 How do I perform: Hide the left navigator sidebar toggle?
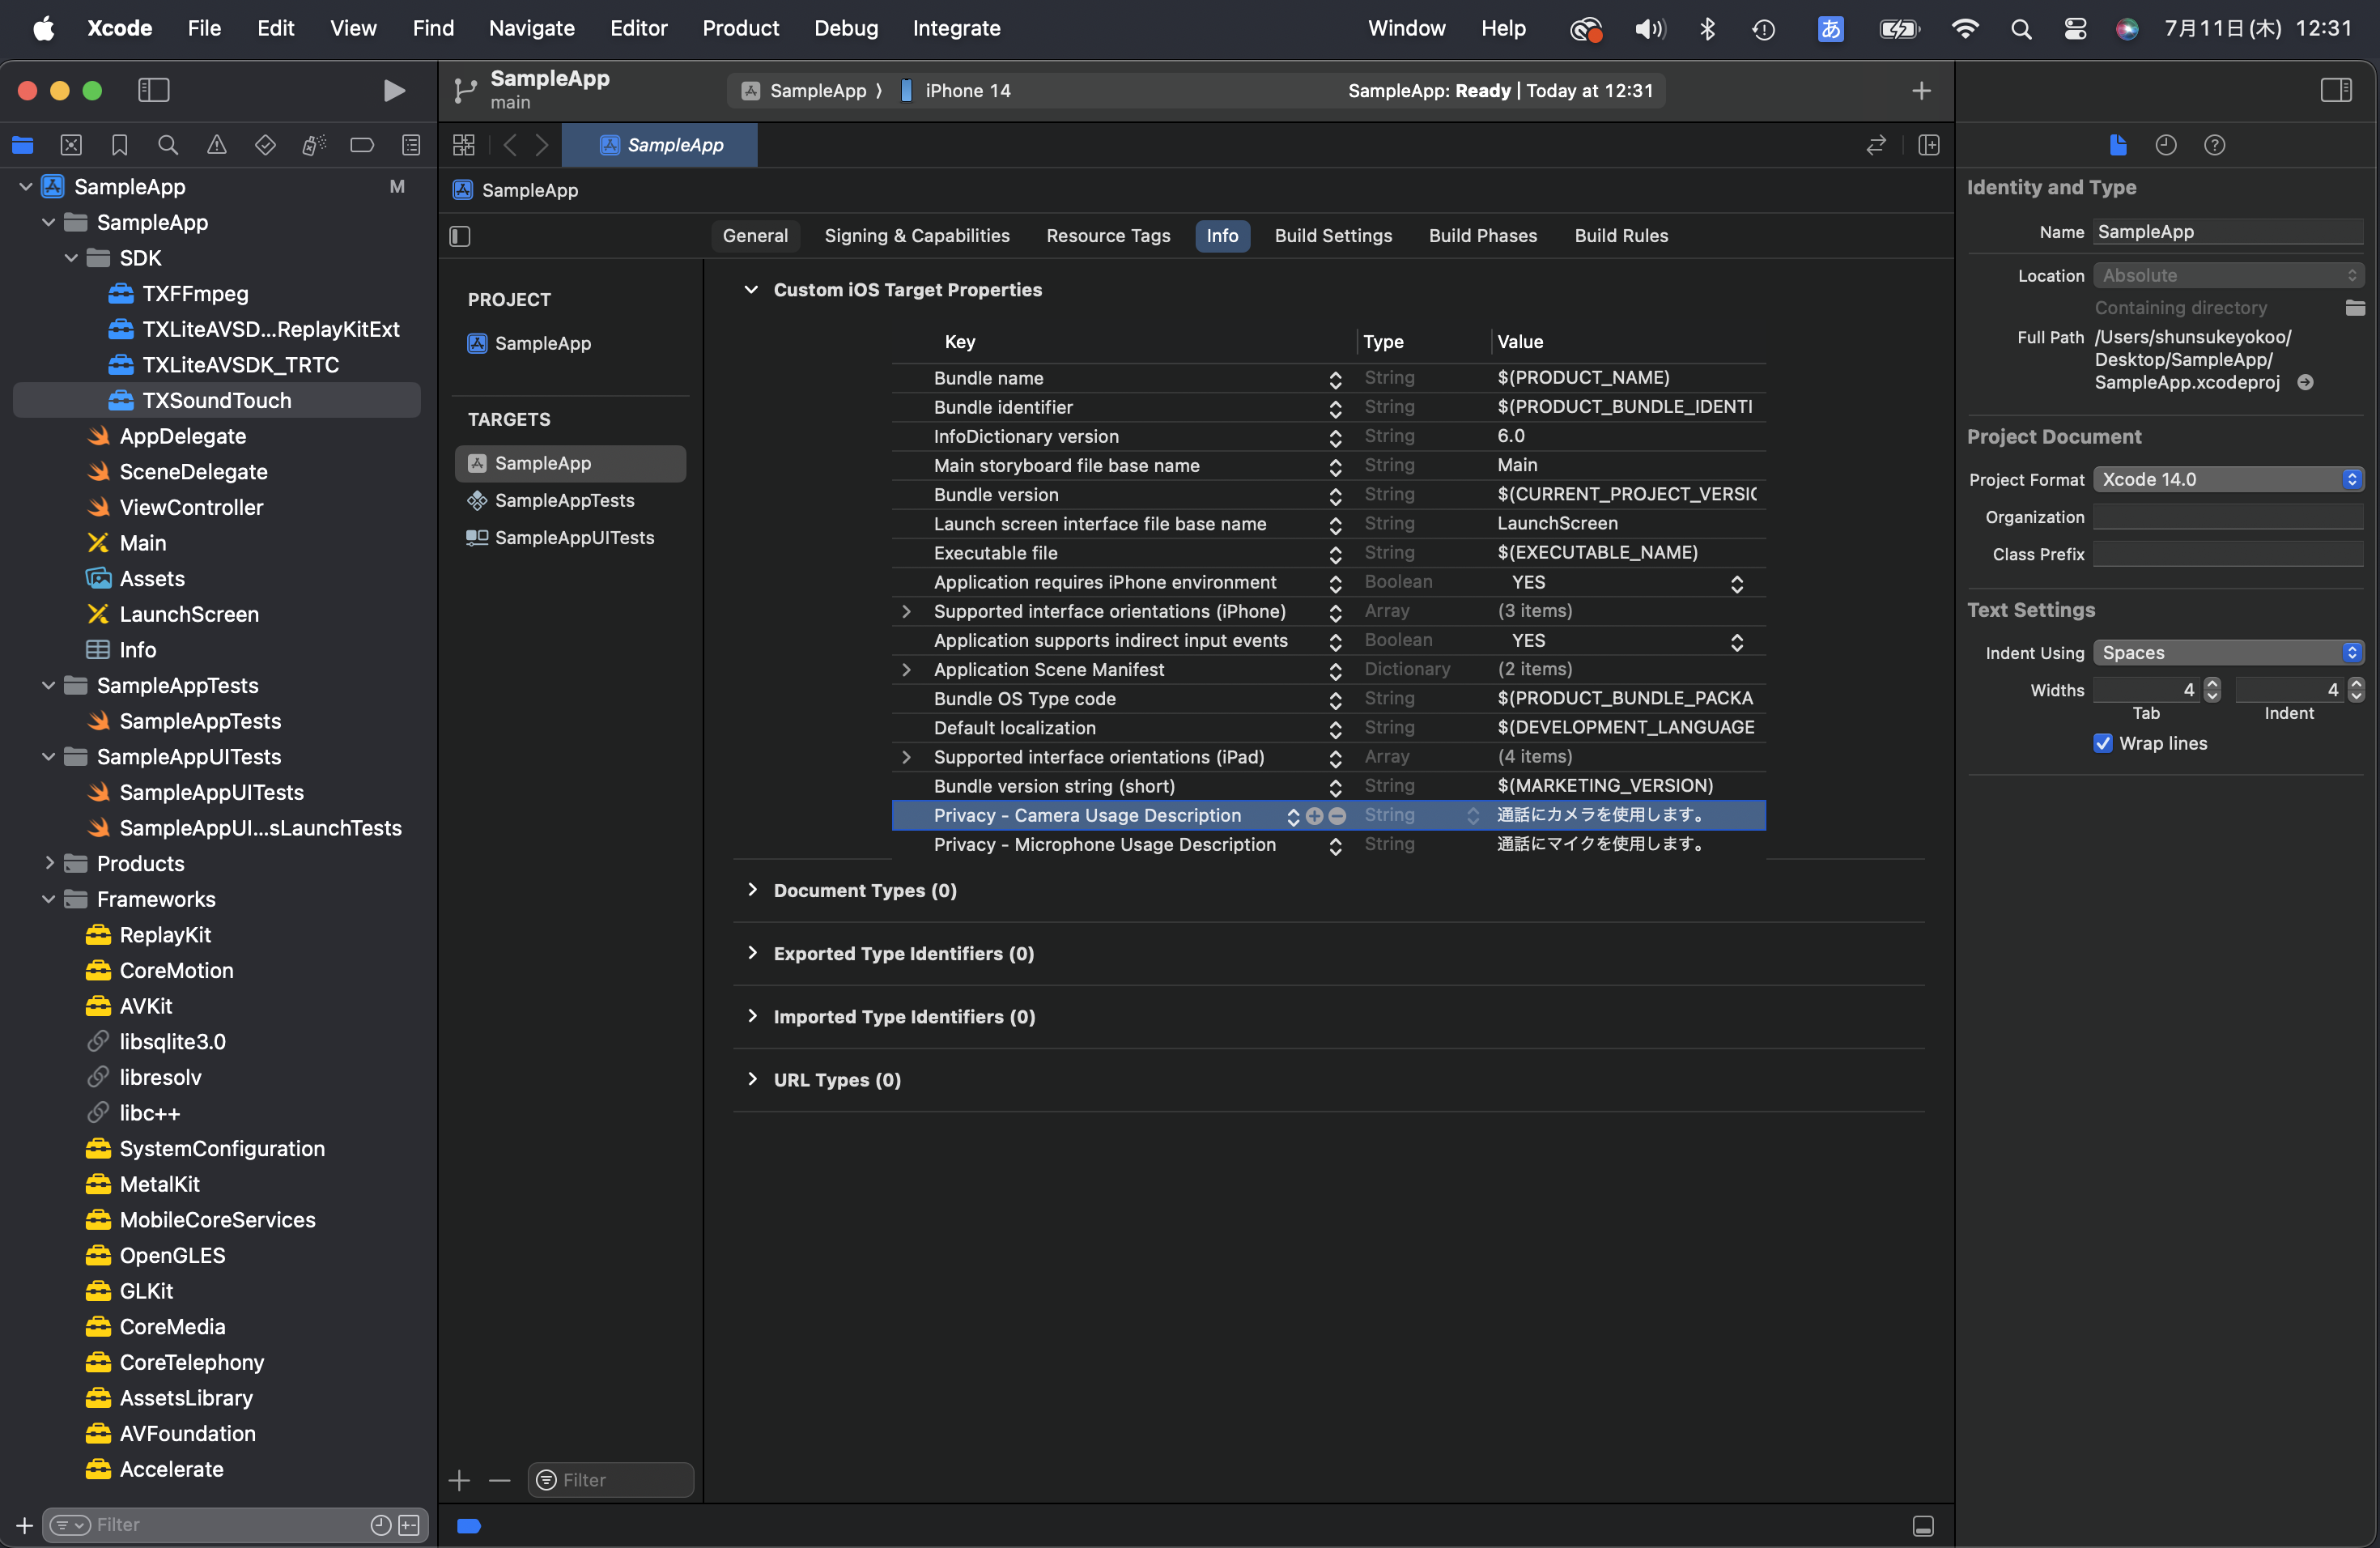(x=153, y=91)
